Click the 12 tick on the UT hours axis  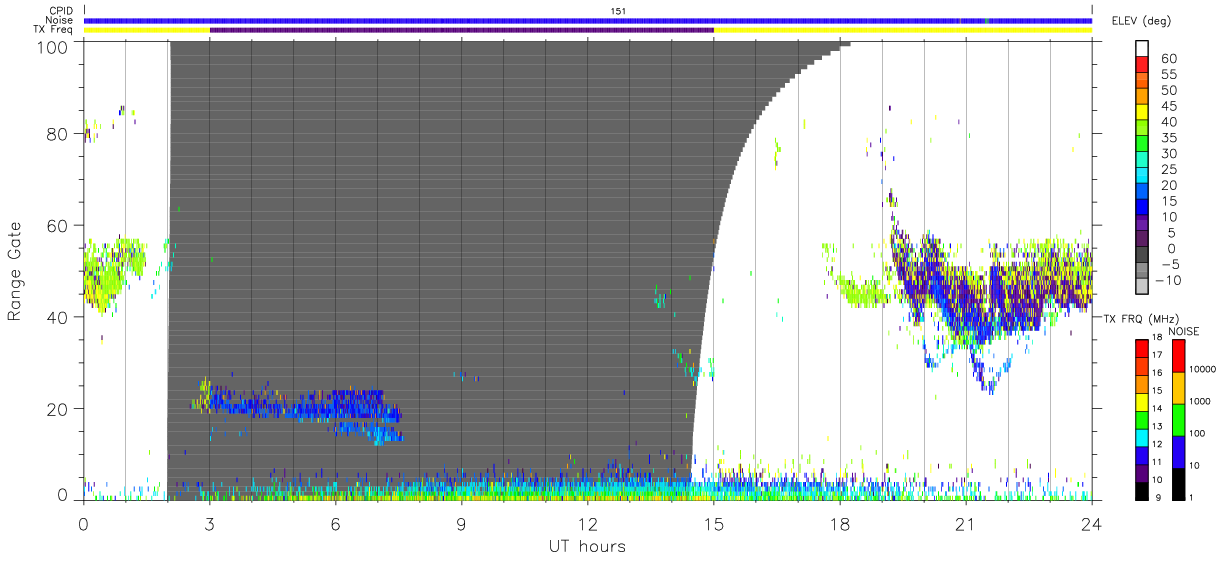[588, 522]
